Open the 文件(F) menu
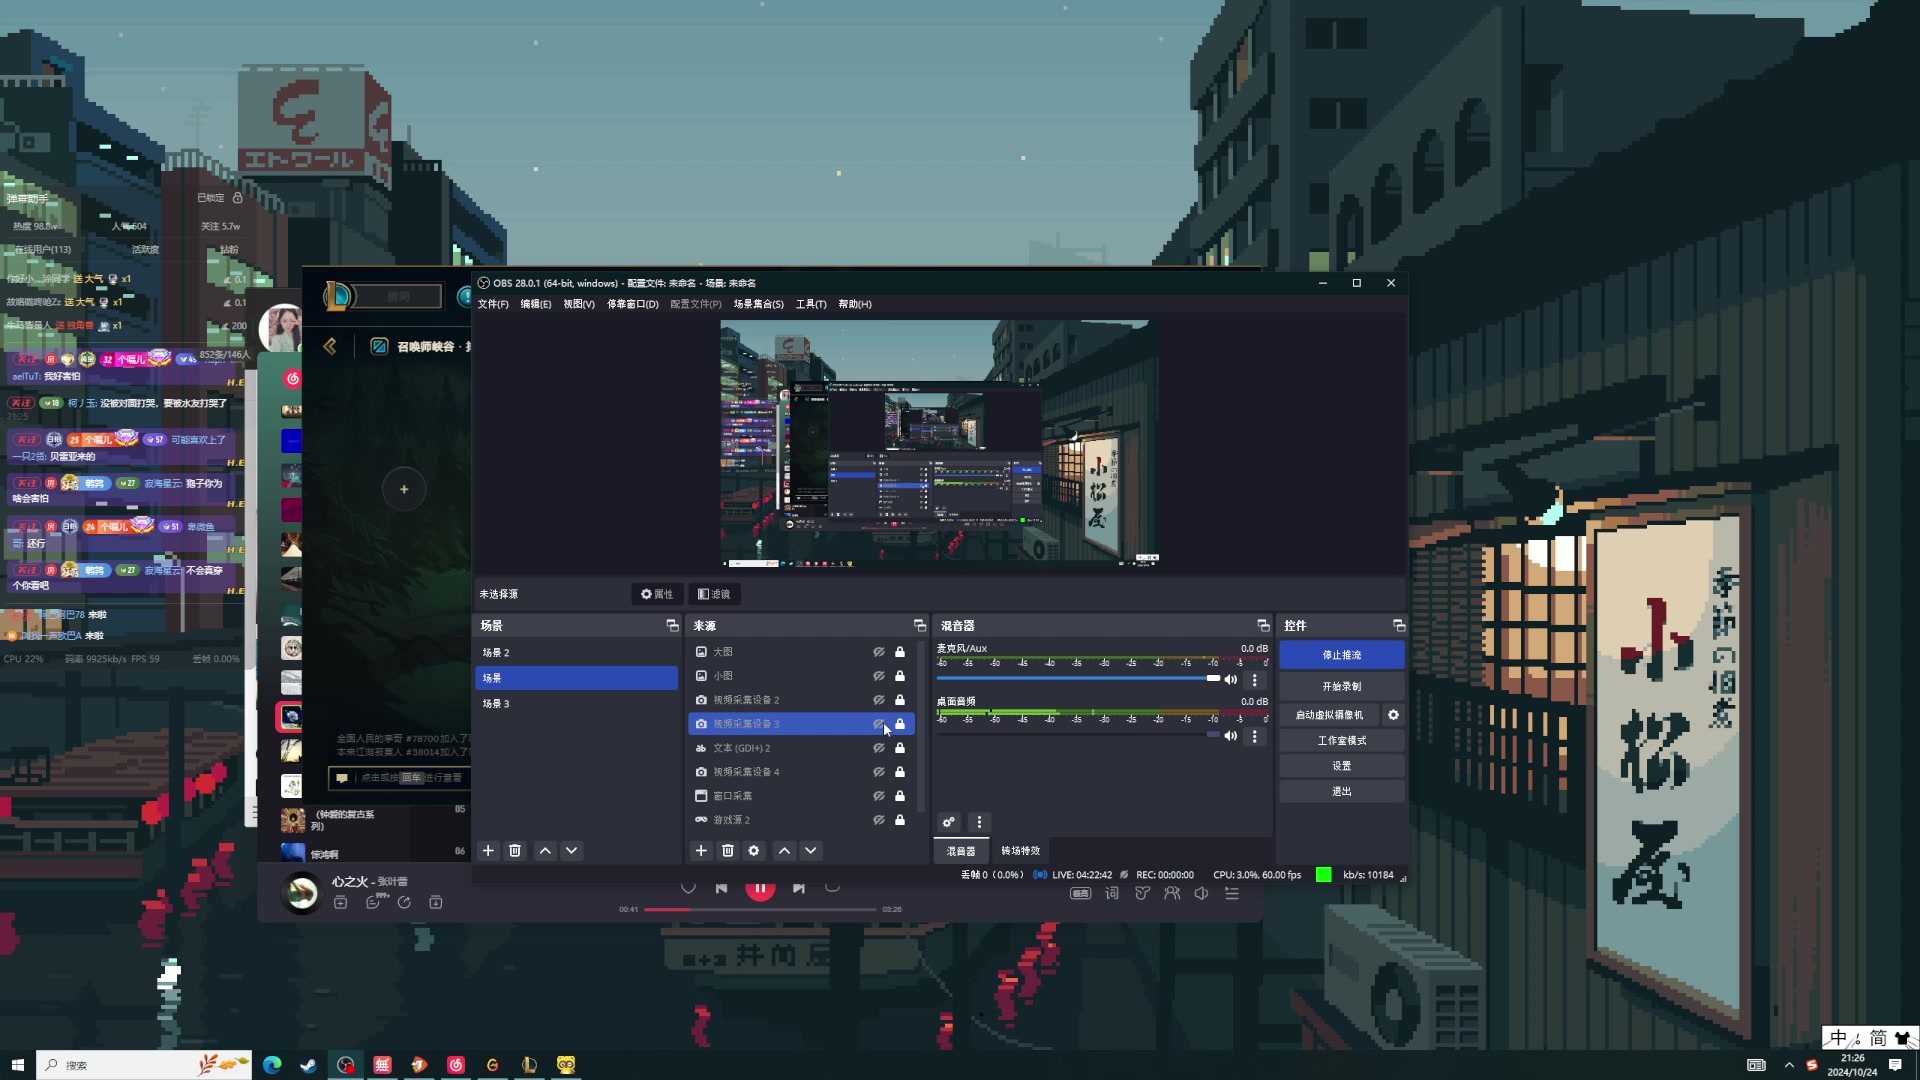Screen dimensions: 1920x1080 pos(493,304)
